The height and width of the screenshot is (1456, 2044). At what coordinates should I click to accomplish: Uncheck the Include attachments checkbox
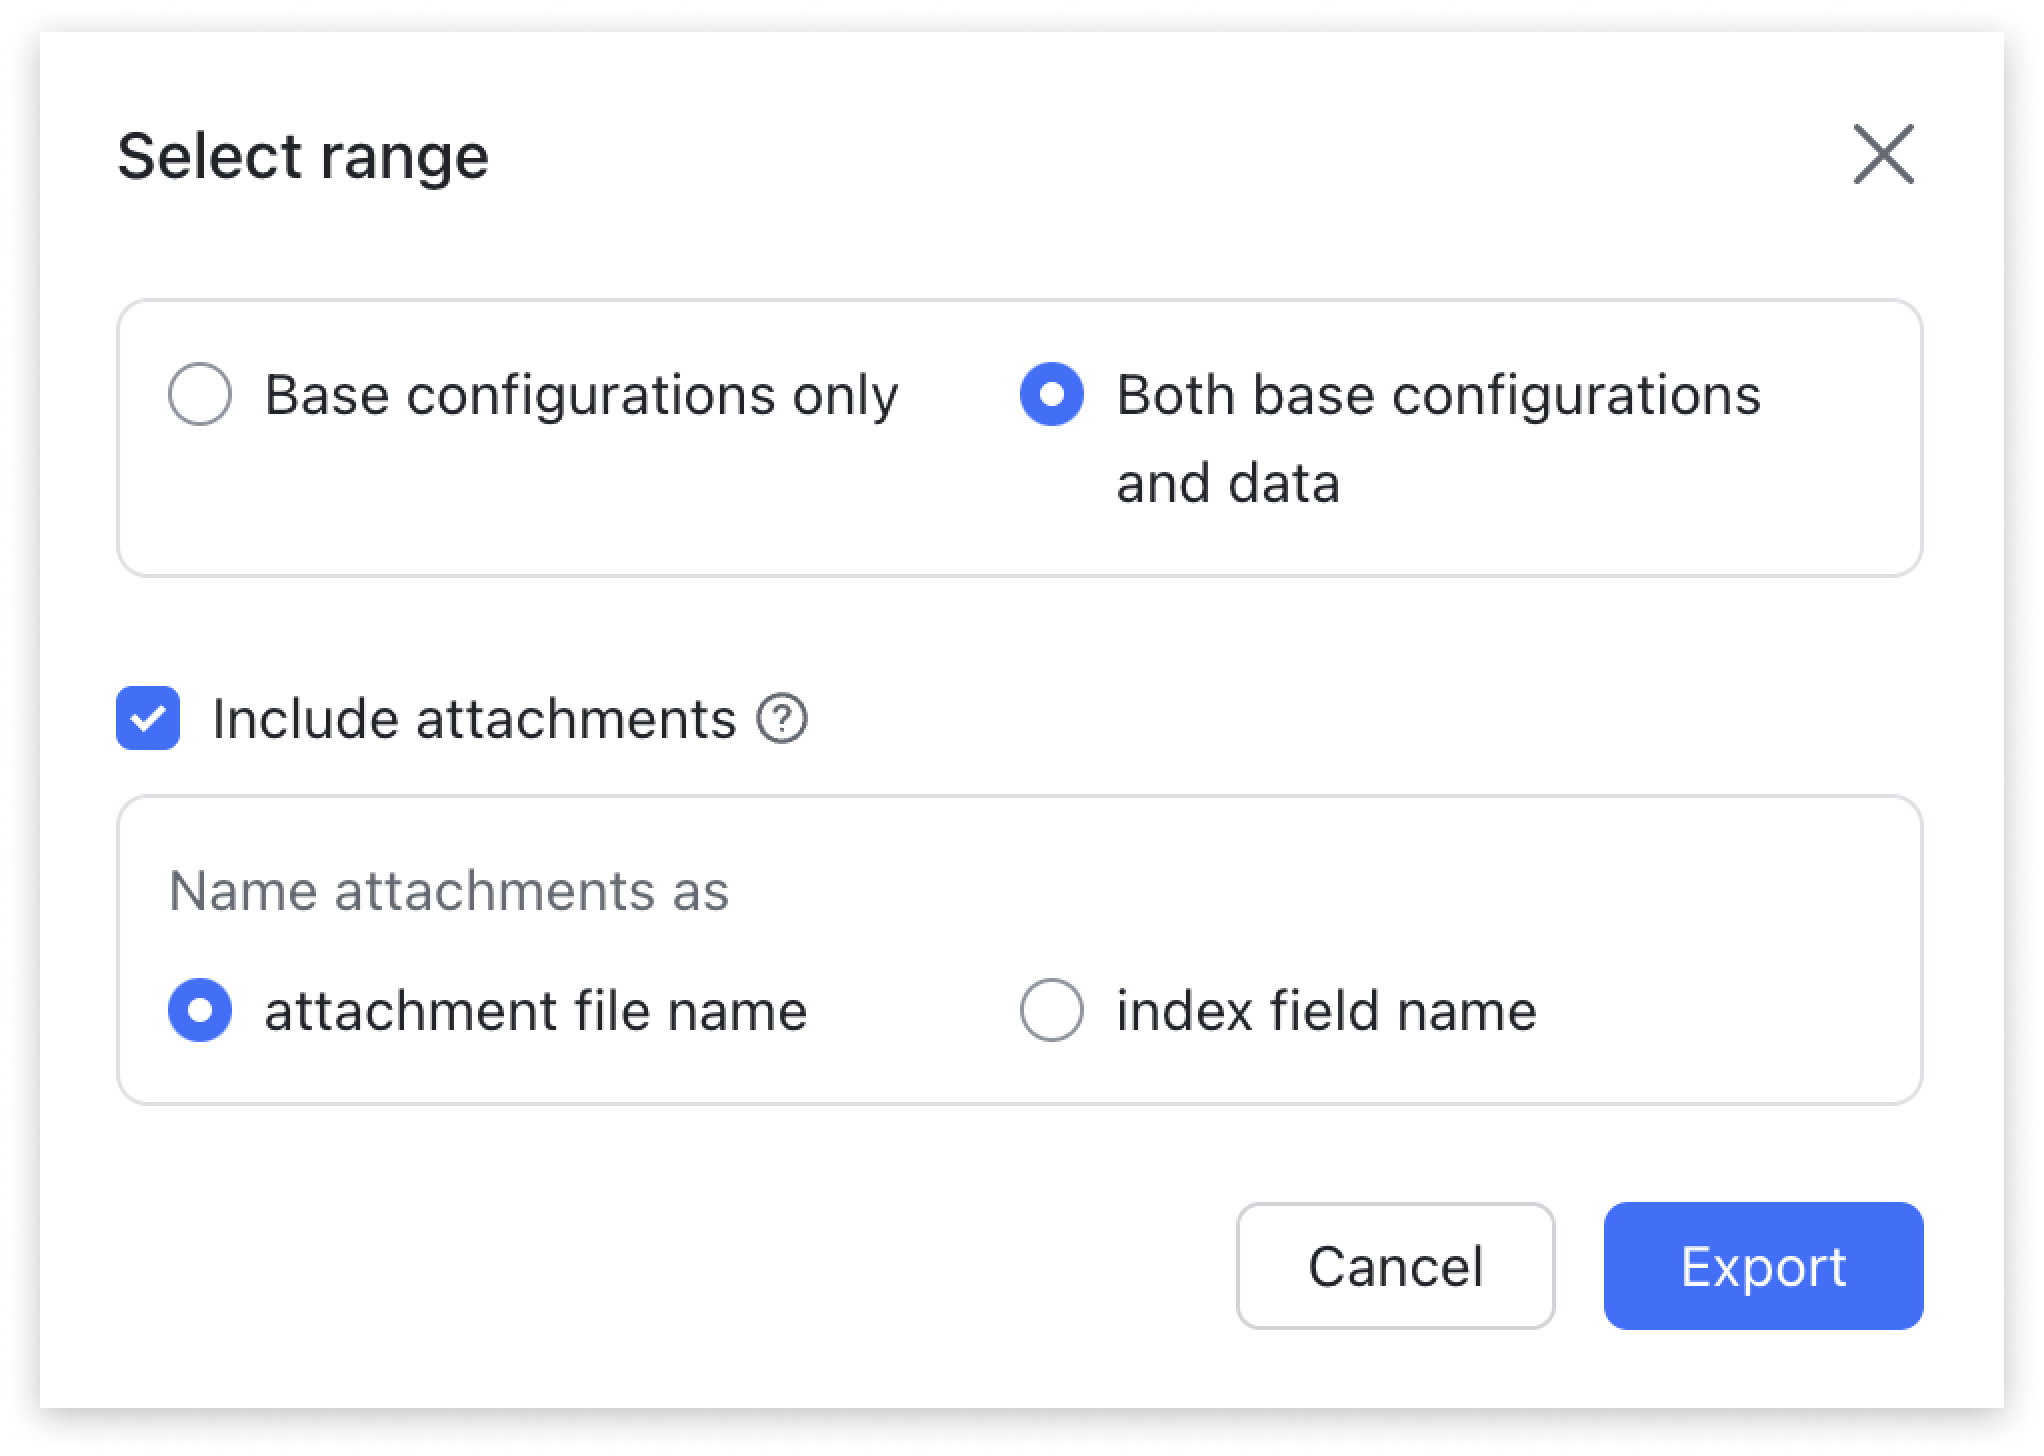tap(148, 718)
